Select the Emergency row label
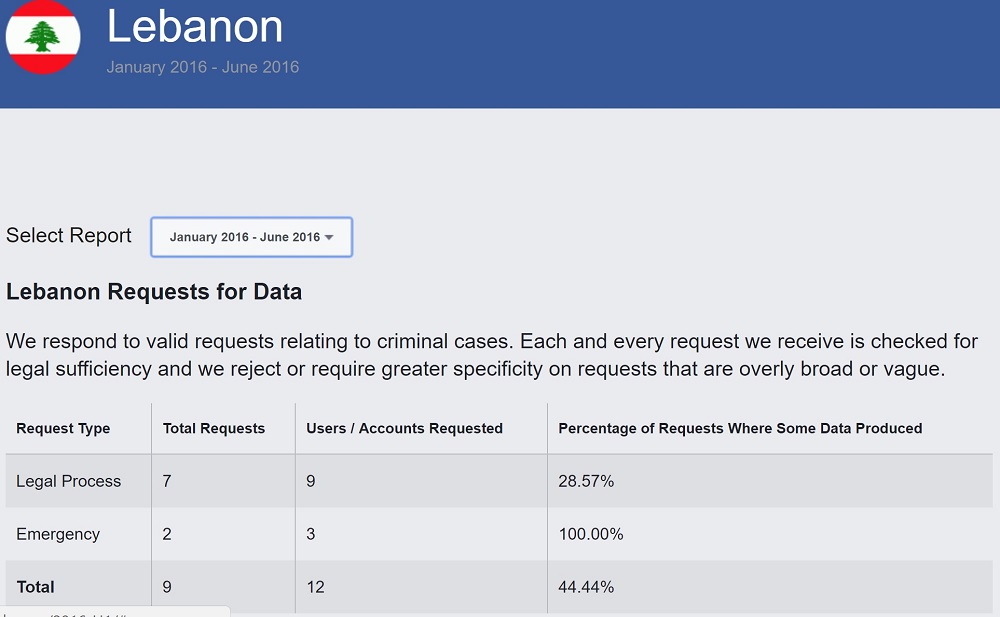Screen dimensions: 1000x617 [58, 534]
